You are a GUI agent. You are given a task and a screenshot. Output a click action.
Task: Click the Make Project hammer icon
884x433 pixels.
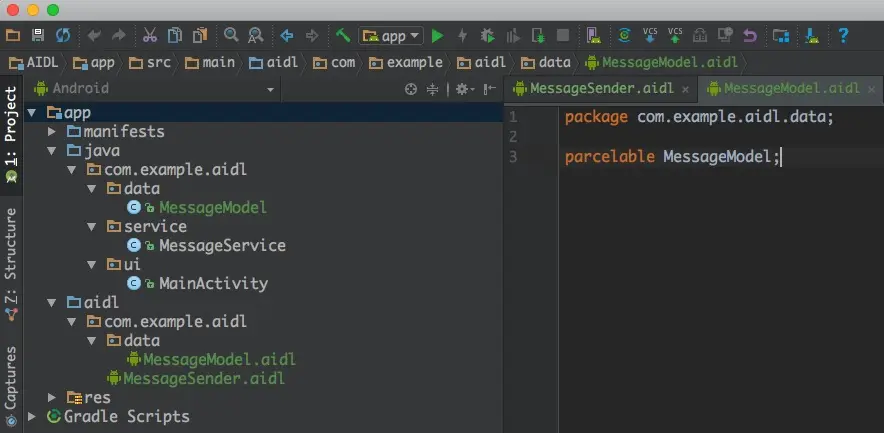click(x=343, y=36)
